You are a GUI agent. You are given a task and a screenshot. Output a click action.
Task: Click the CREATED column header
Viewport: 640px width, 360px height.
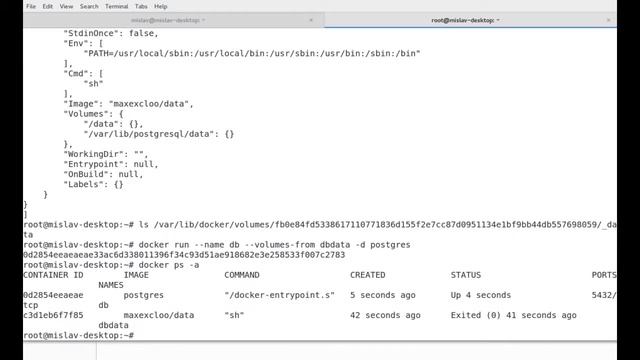click(367, 275)
